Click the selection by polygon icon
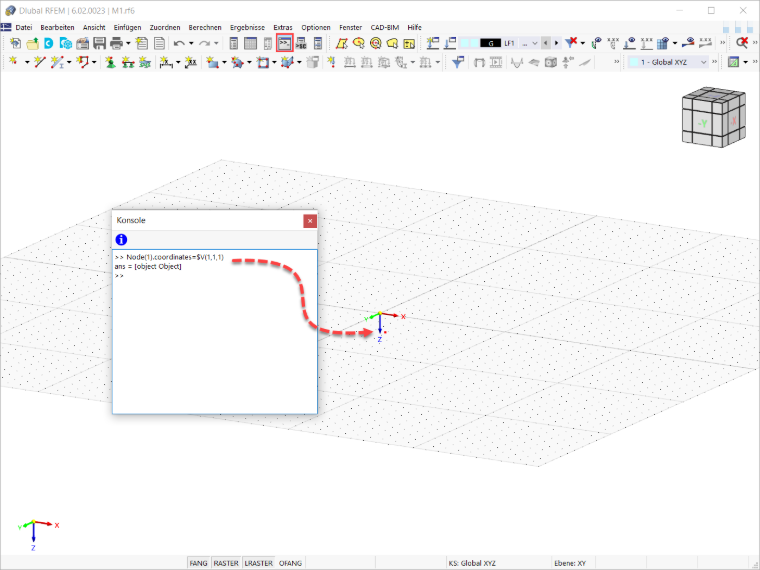The width and height of the screenshot is (760, 570). coord(342,44)
